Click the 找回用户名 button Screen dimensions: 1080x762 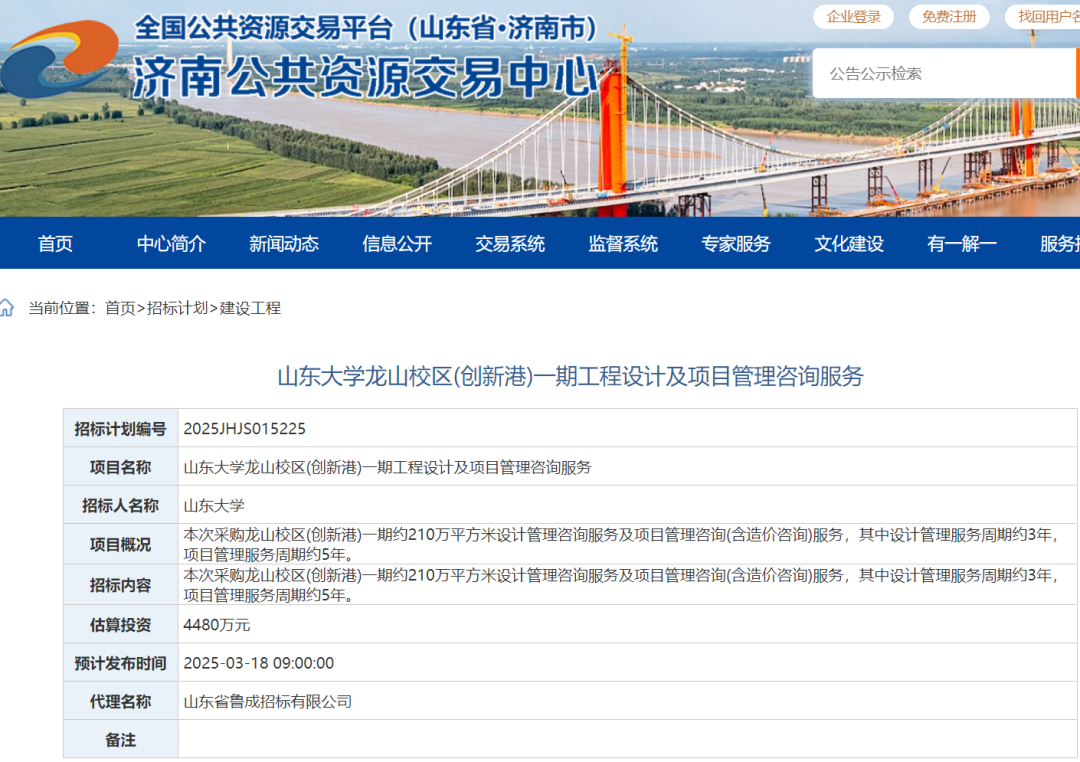(x=1043, y=17)
